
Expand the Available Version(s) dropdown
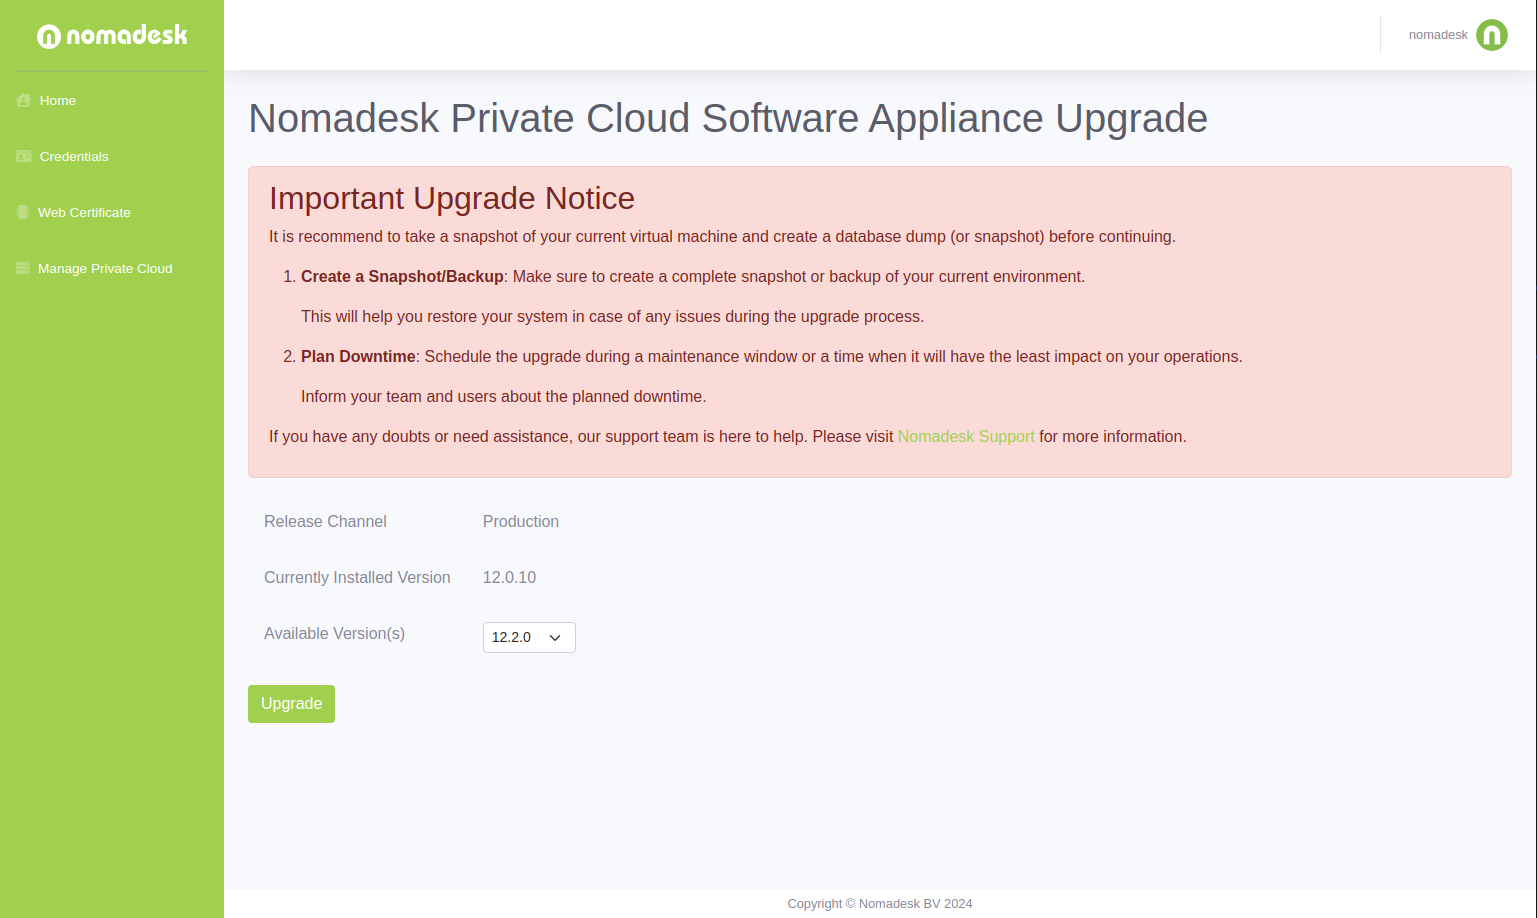click(529, 637)
